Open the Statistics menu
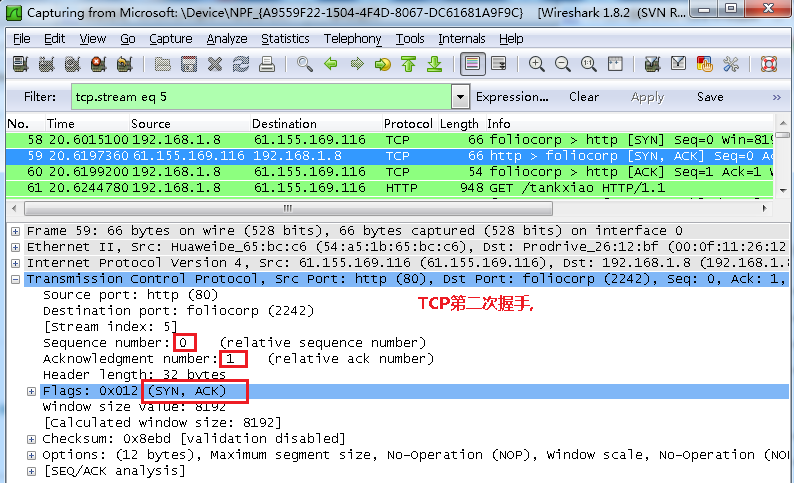The height and width of the screenshot is (483, 794). pyautogui.click(x=285, y=38)
